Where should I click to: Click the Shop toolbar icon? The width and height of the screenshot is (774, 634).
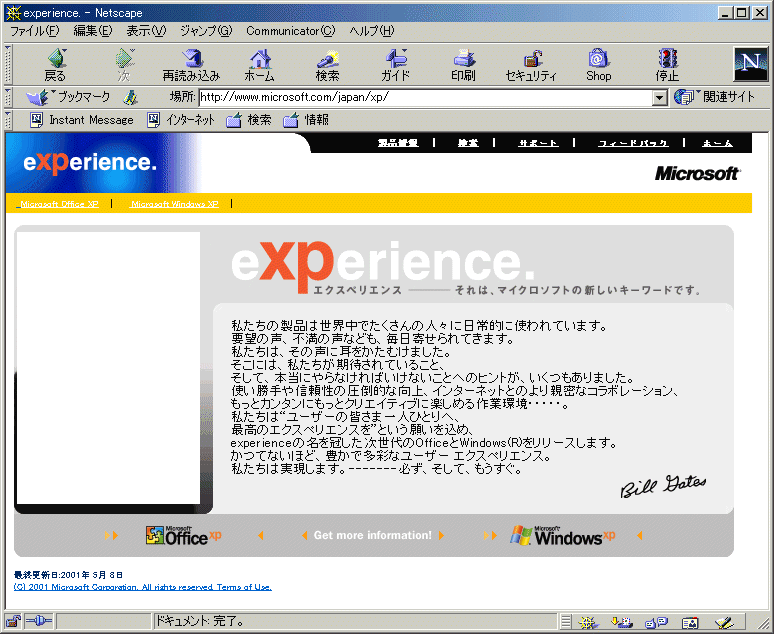click(599, 65)
